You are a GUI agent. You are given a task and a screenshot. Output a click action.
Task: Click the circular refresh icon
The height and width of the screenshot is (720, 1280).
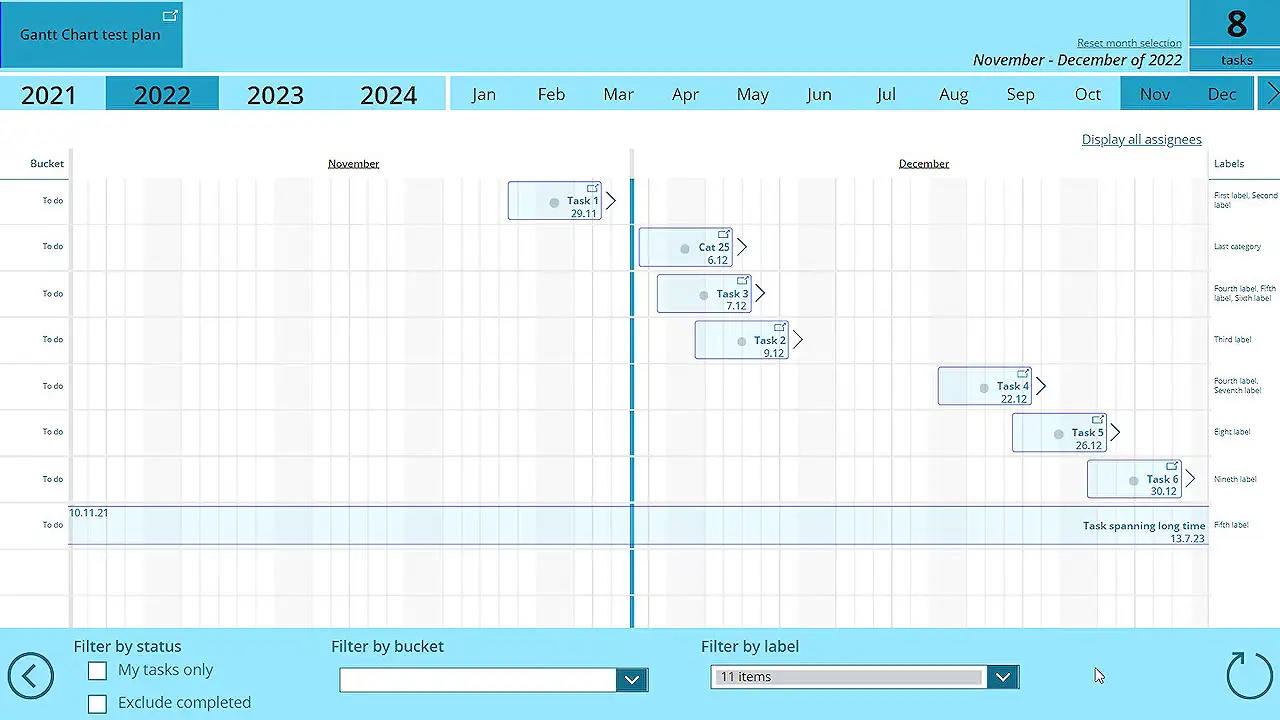click(1248, 676)
